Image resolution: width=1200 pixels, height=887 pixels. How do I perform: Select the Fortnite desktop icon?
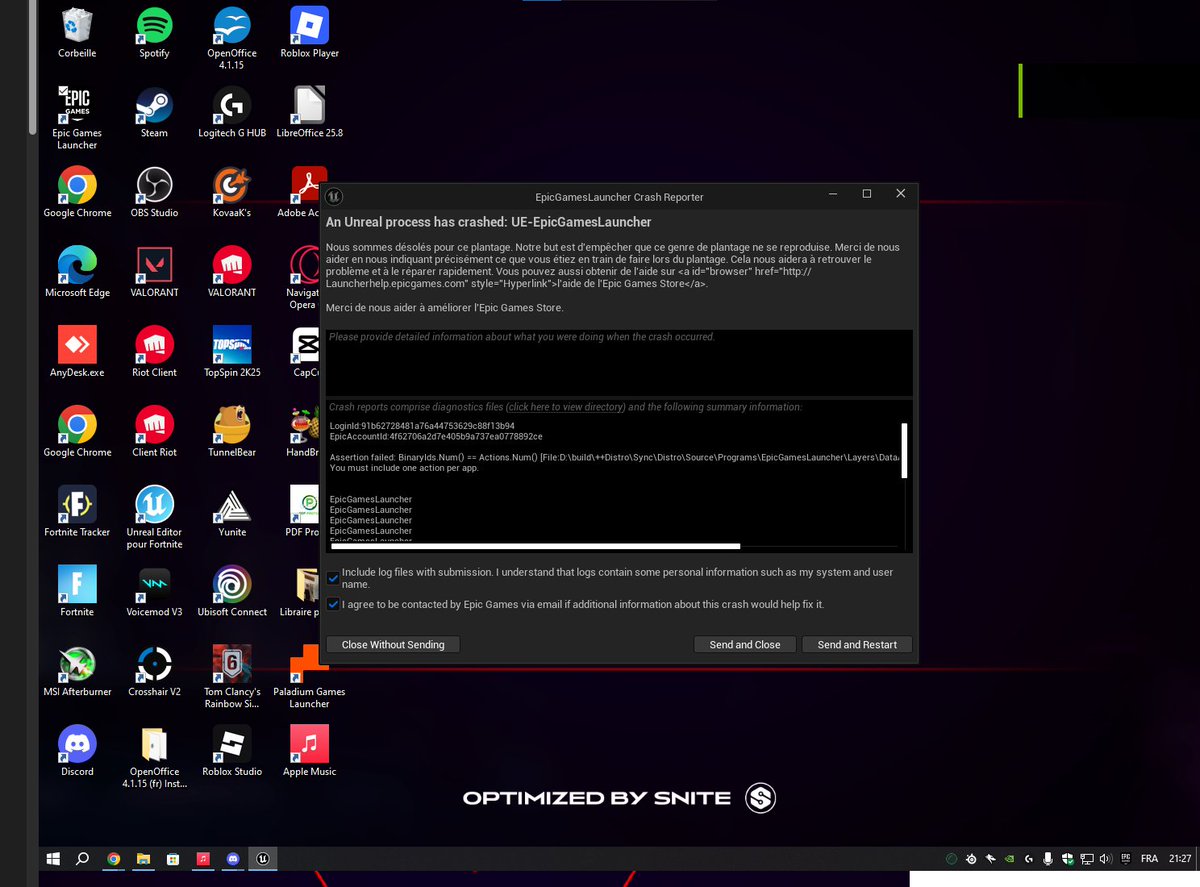tap(77, 592)
